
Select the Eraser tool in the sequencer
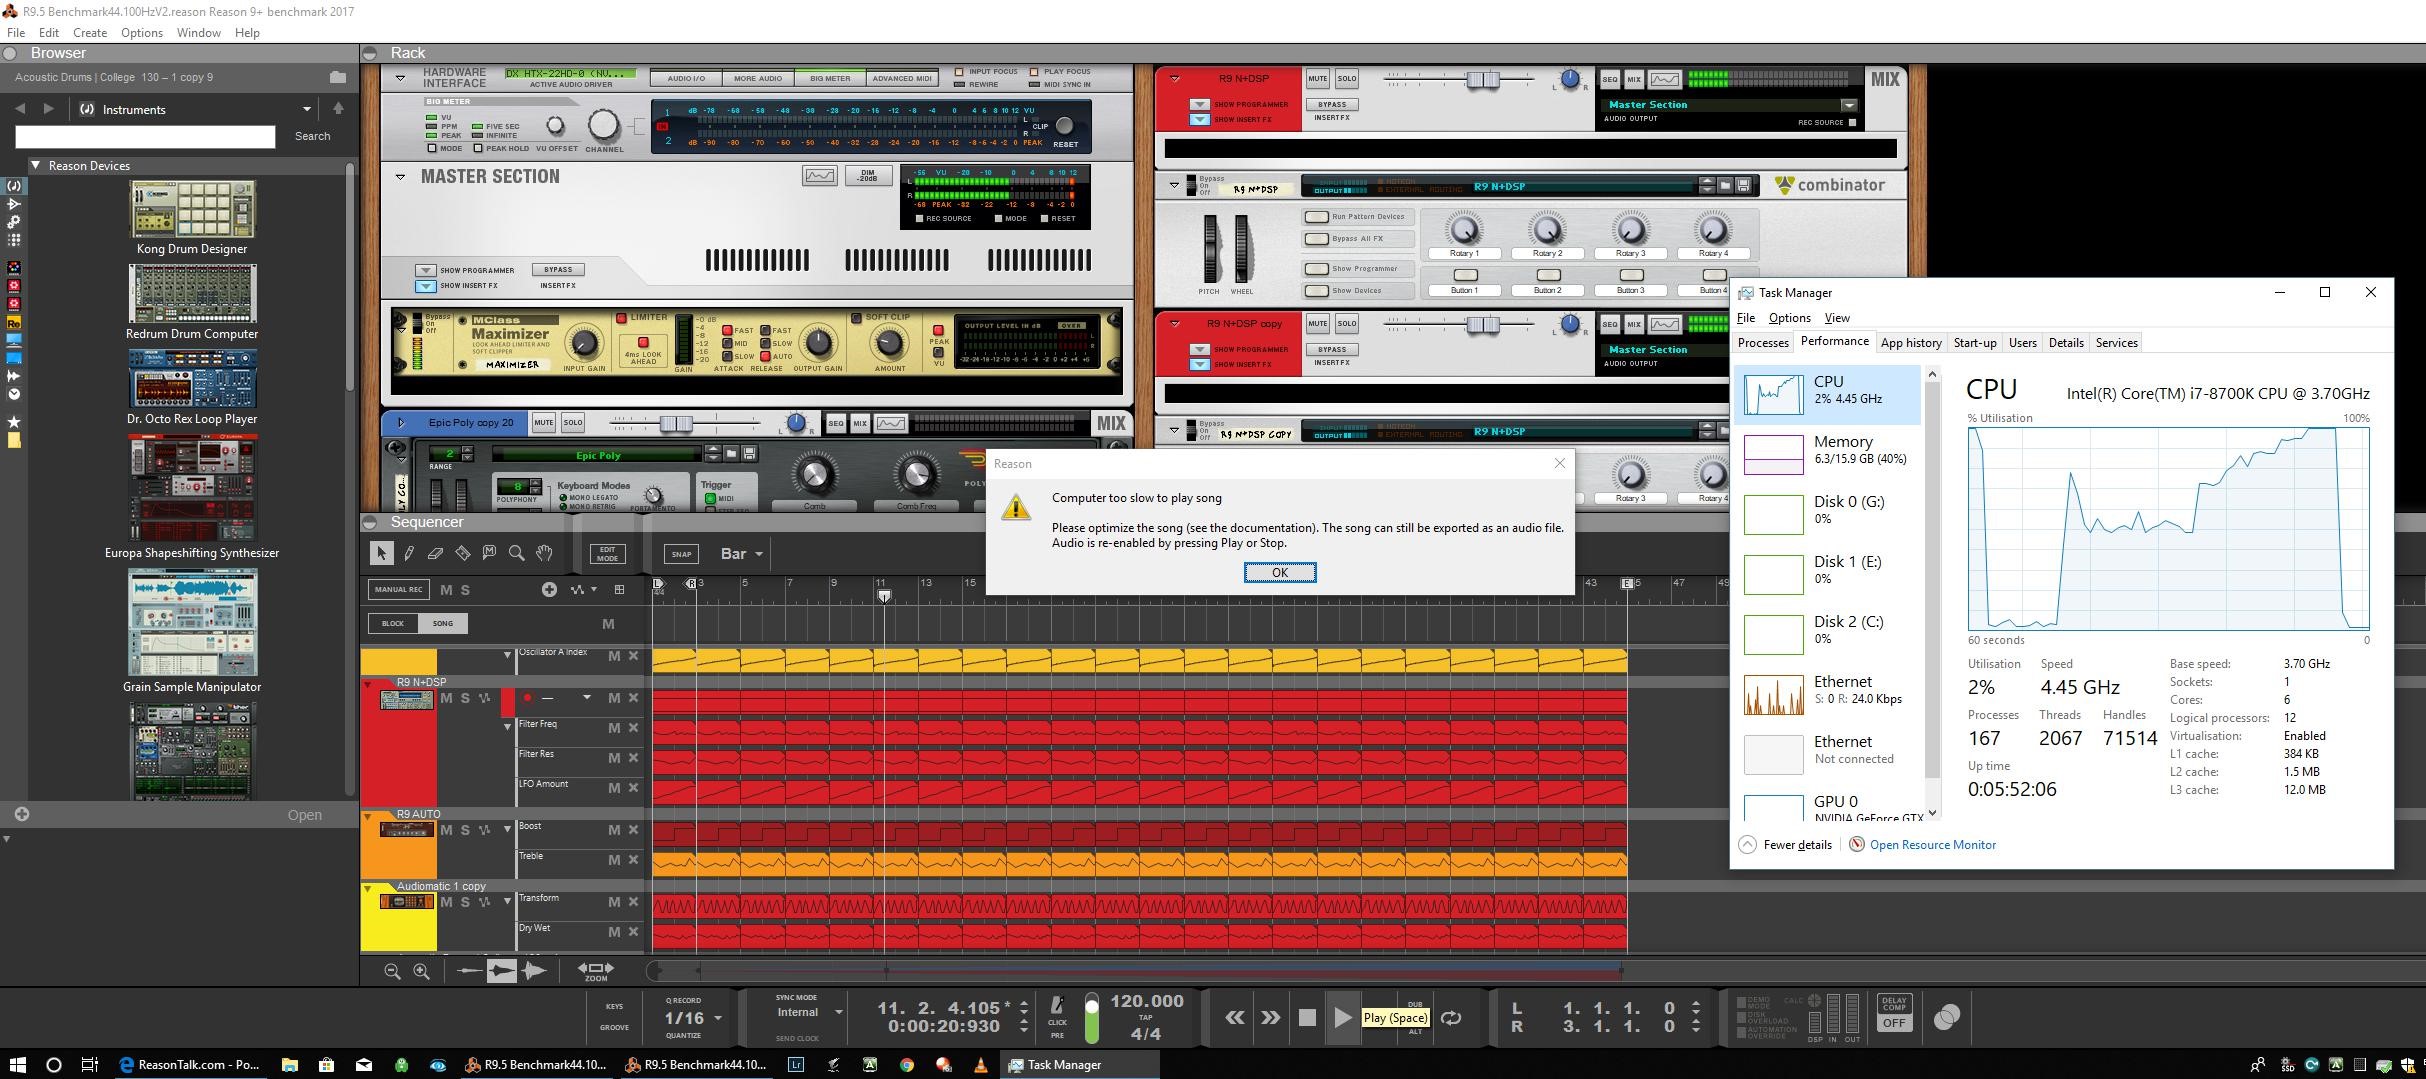click(435, 553)
